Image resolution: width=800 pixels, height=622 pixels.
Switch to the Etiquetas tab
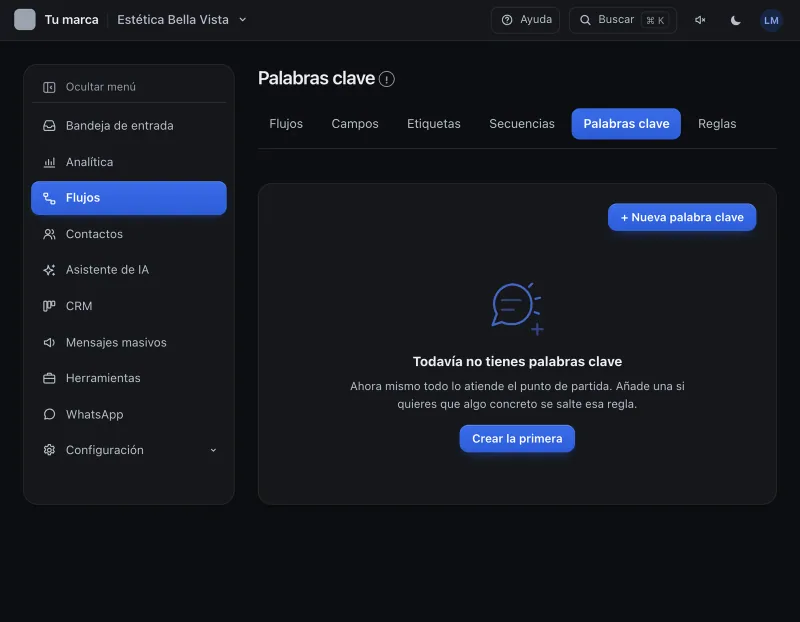tap(434, 123)
